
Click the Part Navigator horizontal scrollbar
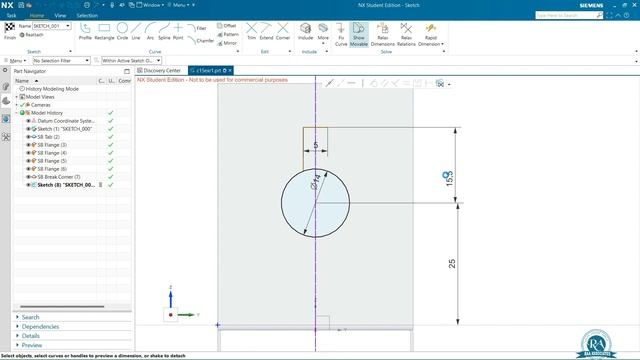(x=62, y=307)
